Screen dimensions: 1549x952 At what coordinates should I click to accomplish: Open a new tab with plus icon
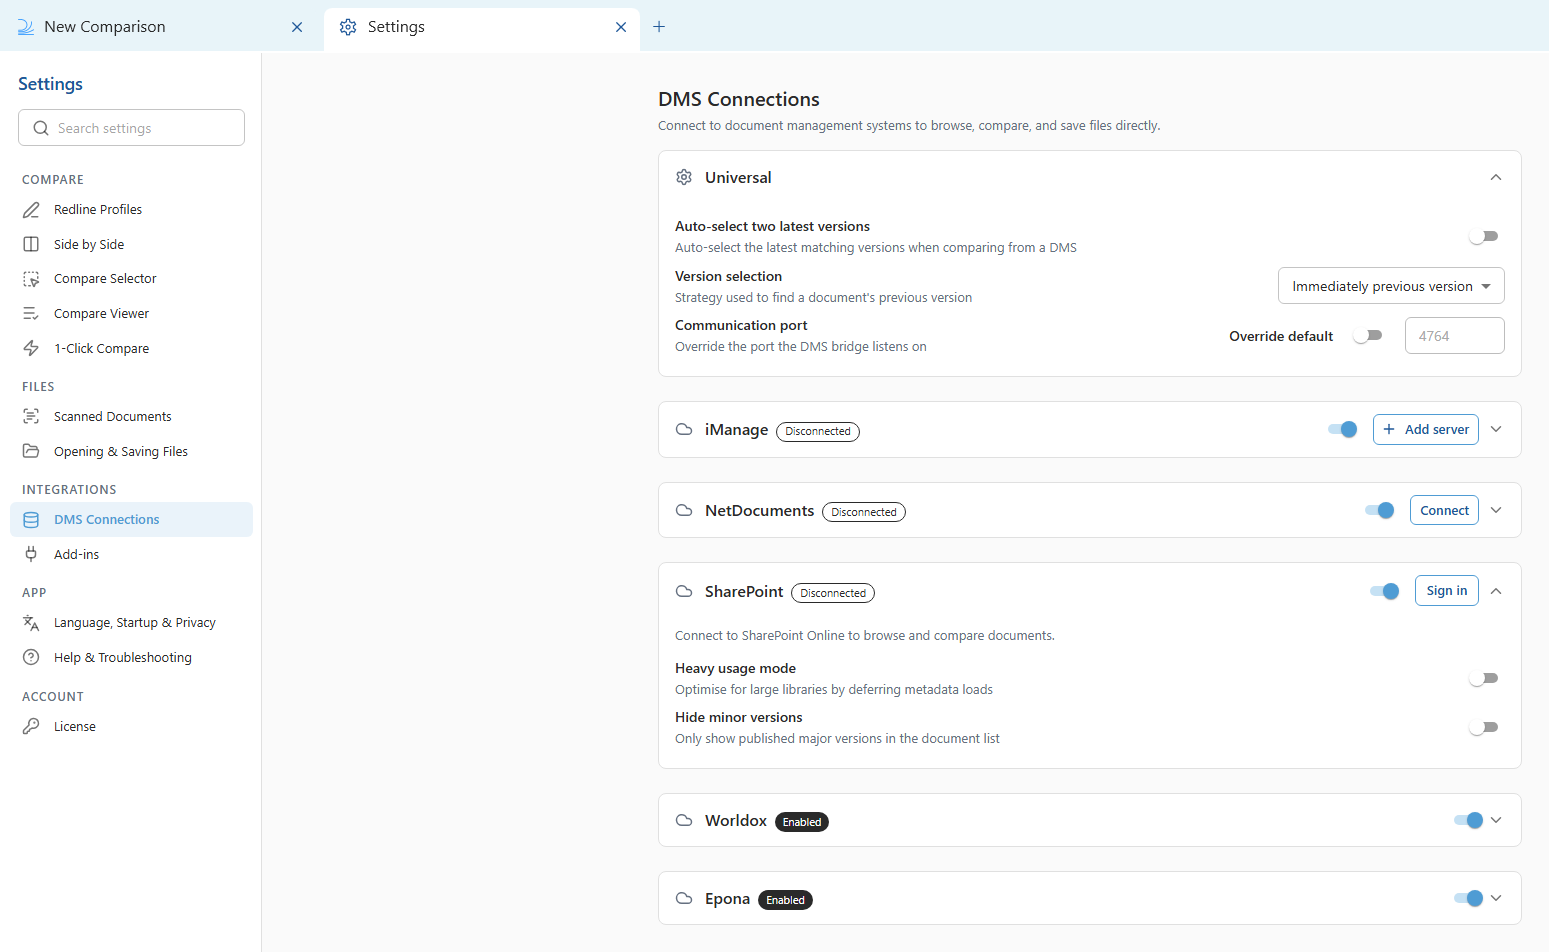pos(659,27)
